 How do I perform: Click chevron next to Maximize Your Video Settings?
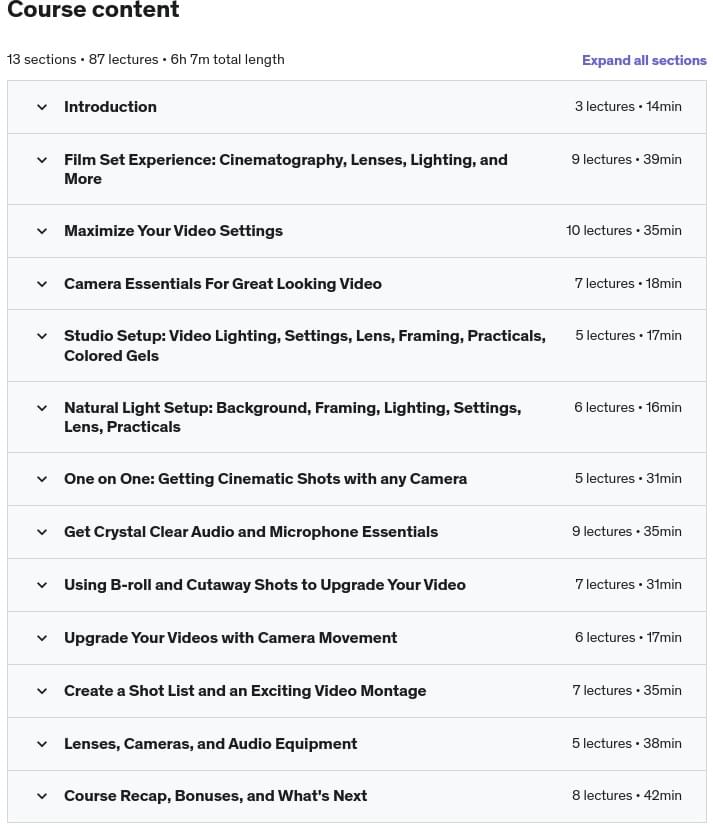click(x=42, y=231)
